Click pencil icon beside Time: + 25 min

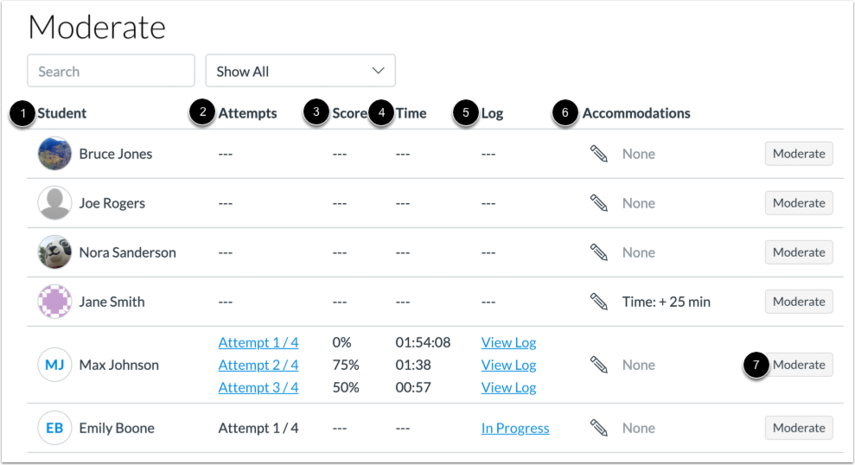(599, 301)
